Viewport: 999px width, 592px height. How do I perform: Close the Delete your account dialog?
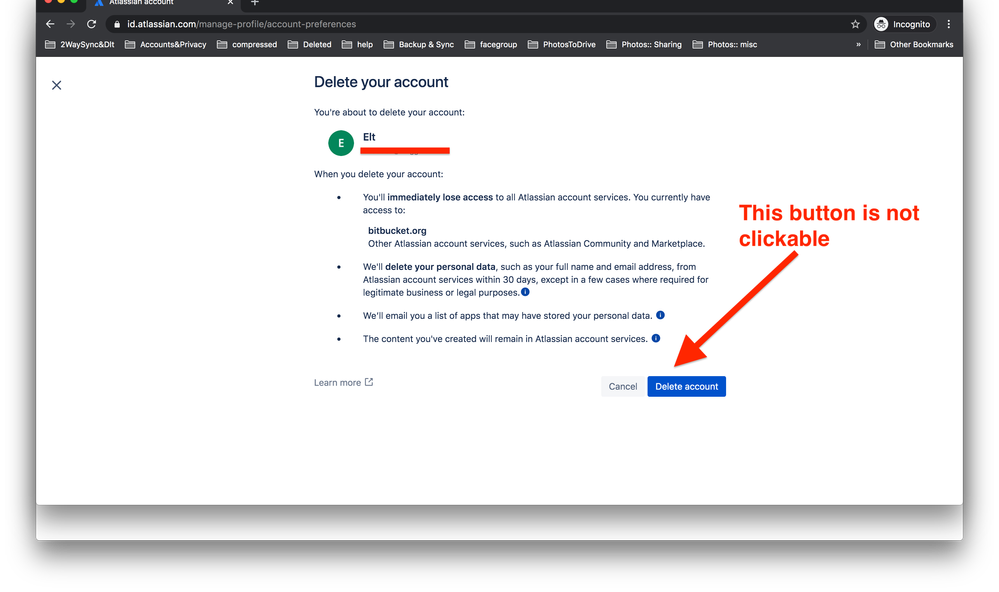point(57,85)
